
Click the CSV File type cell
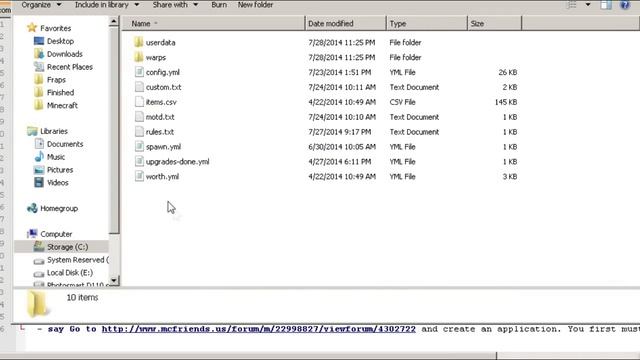click(x=402, y=102)
